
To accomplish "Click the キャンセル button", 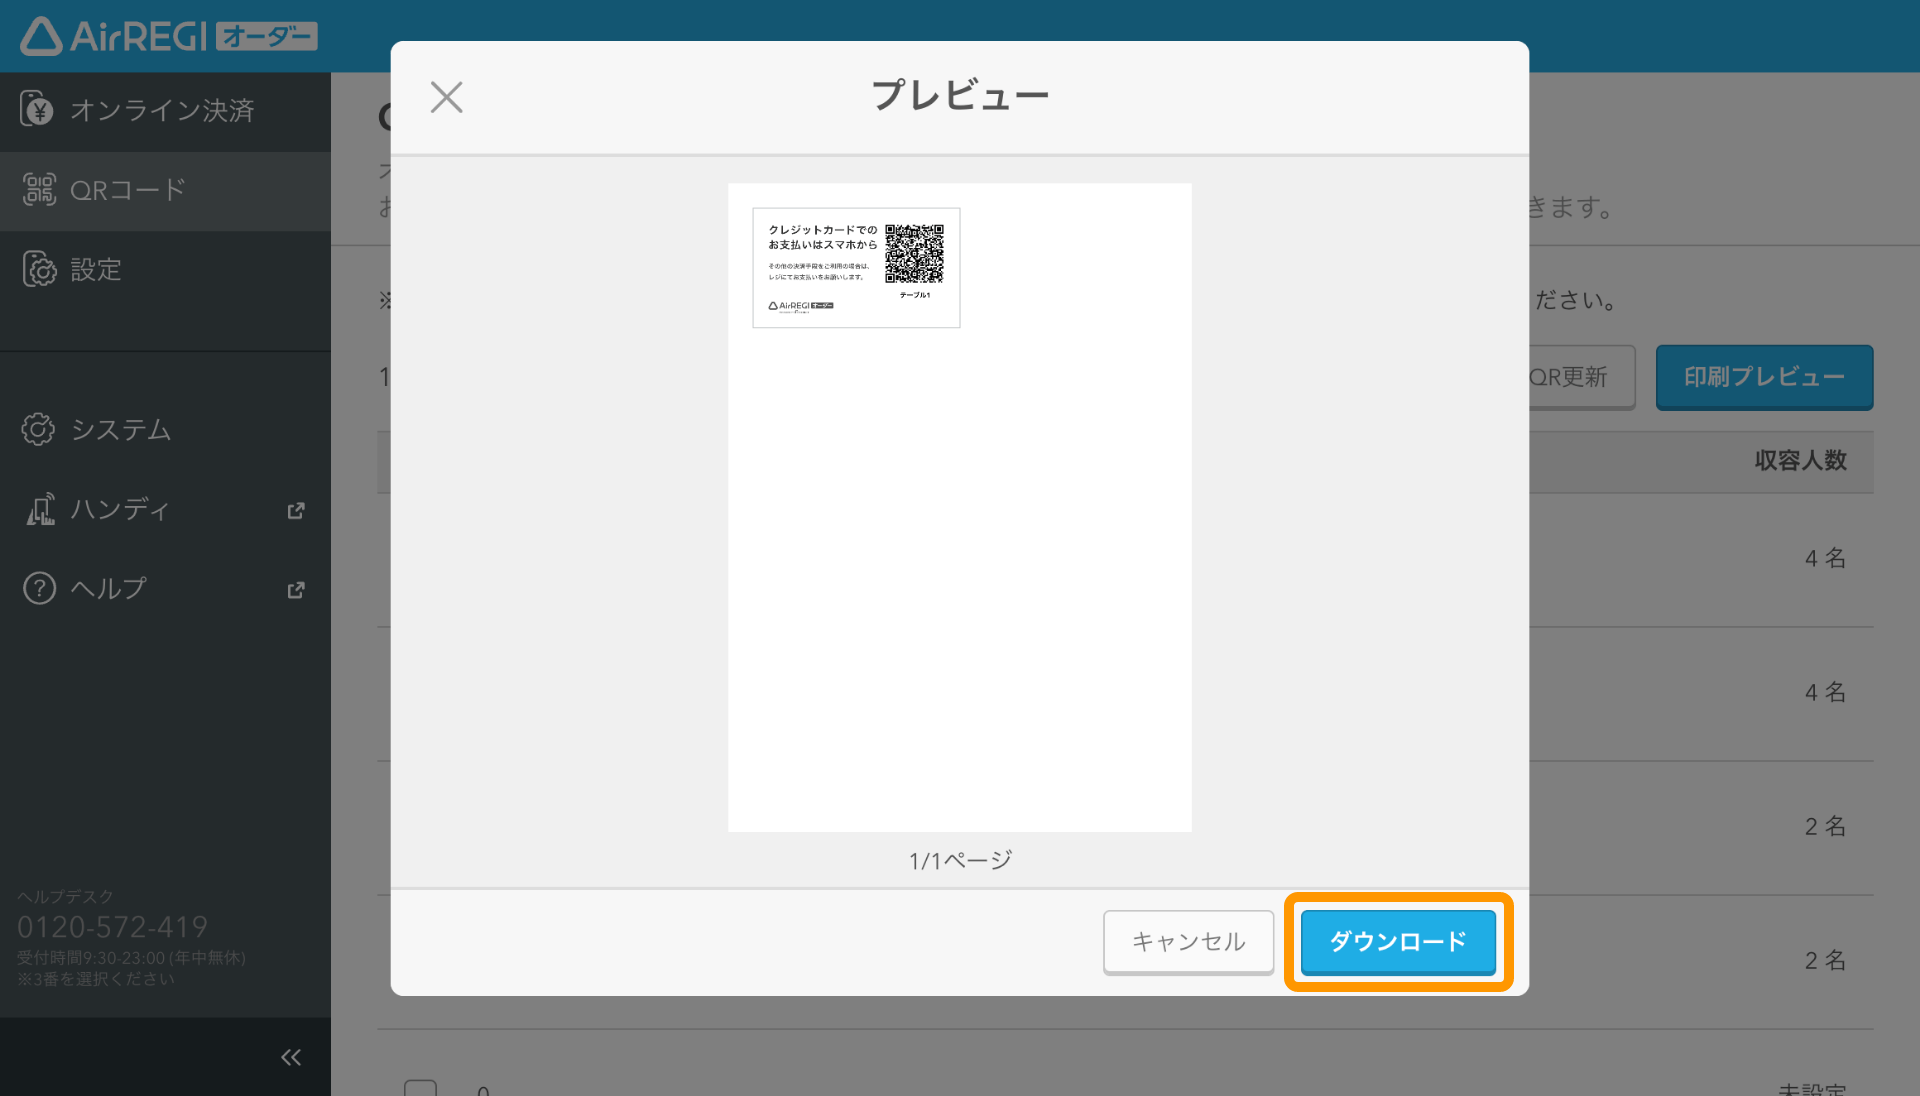I will tap(1188, 941).
